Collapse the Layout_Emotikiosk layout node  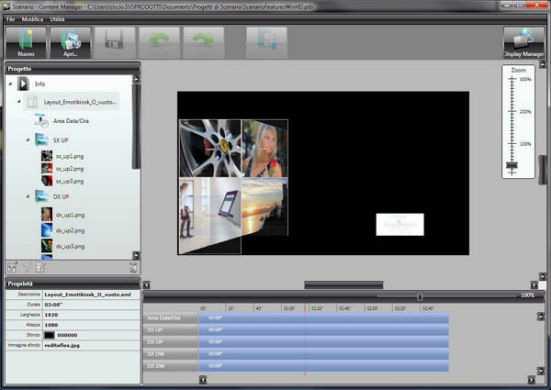click(x=19, y=102)
